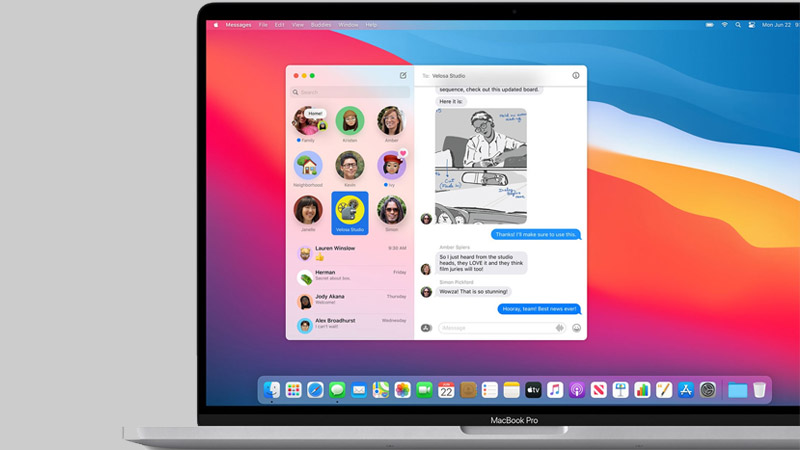Open the Lauren Winslow conversation row

[351, 253]
